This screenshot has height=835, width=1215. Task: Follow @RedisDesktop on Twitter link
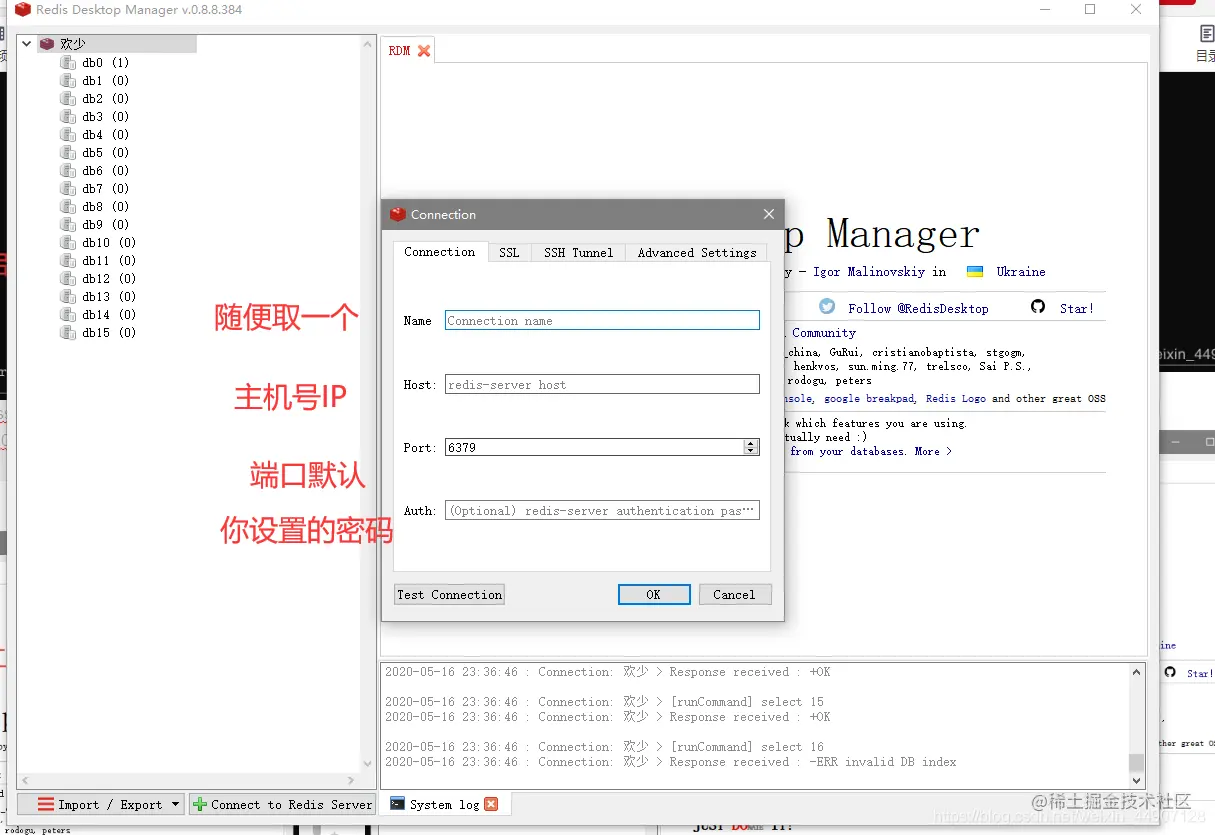tap(918, 309)
